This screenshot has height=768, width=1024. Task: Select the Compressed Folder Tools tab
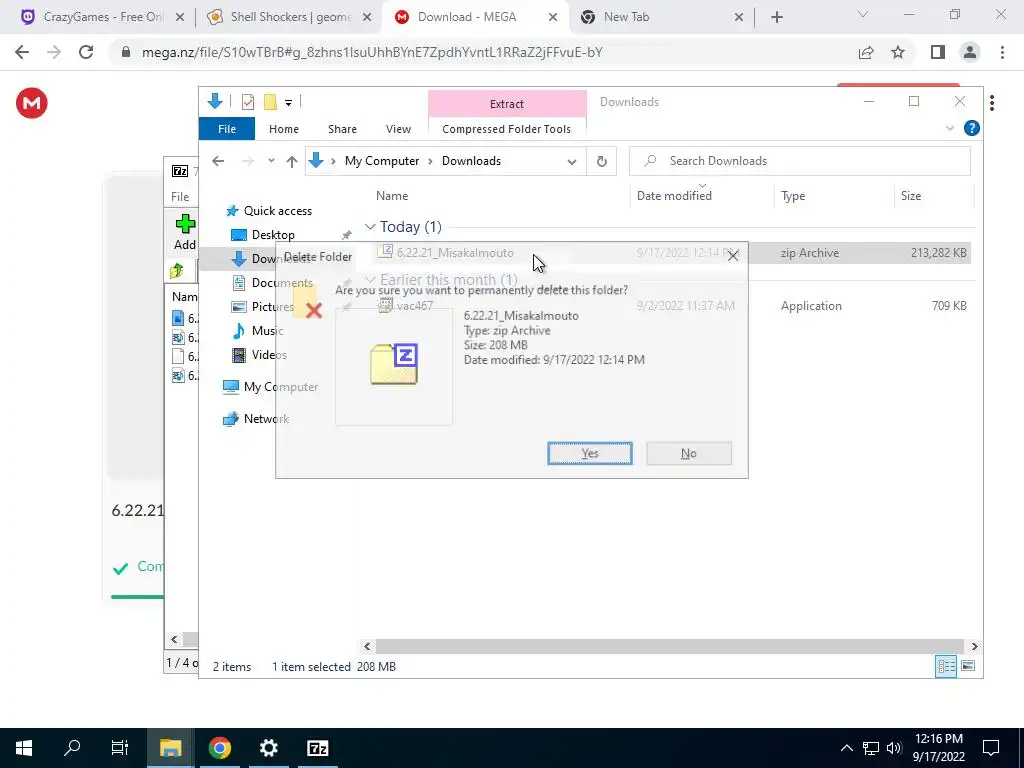(x=506, y=129)
